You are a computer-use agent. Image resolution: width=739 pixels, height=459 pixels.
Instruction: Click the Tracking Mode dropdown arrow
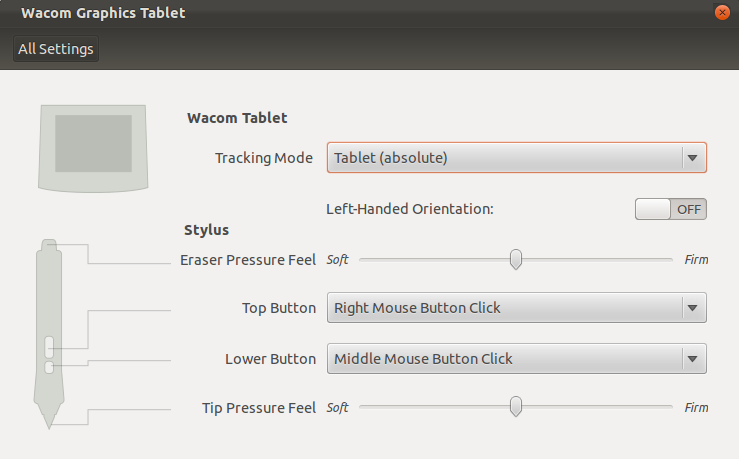(x=692, y=158)
